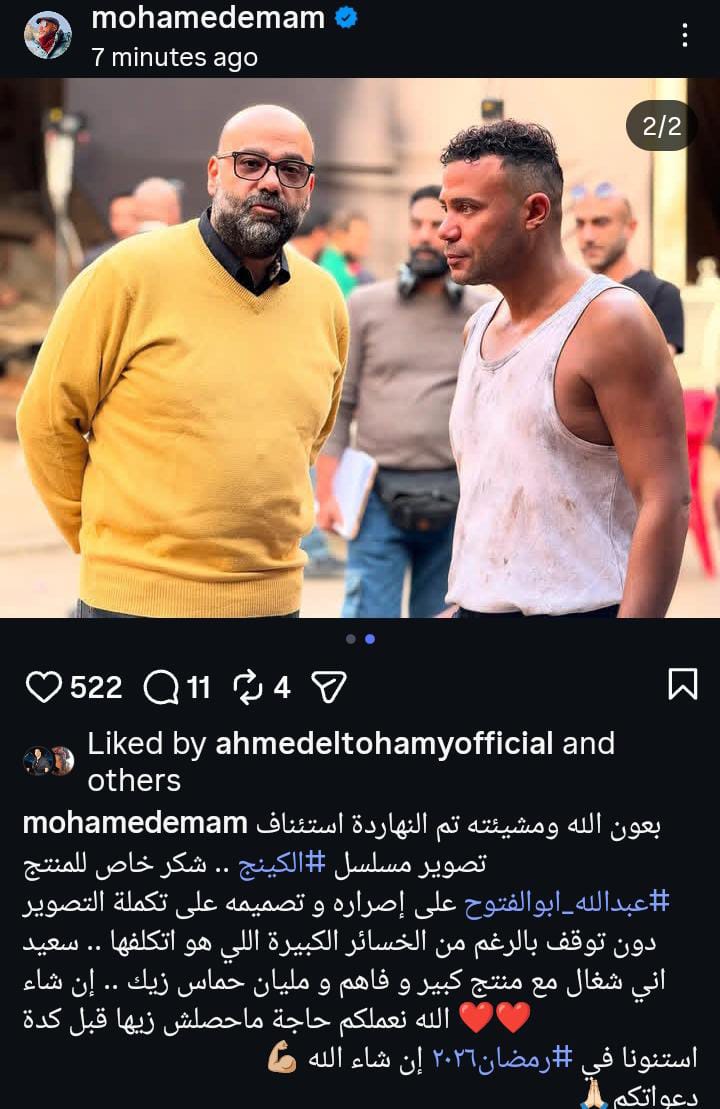Open ahmedeltohamyofficial profile link
Screen dimensions: 720x1109
[384, 743]
